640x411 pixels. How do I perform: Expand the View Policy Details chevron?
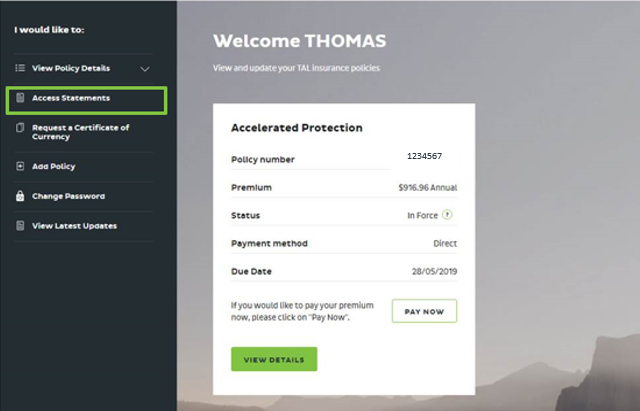pyautogui.click(x=145, y=69)
